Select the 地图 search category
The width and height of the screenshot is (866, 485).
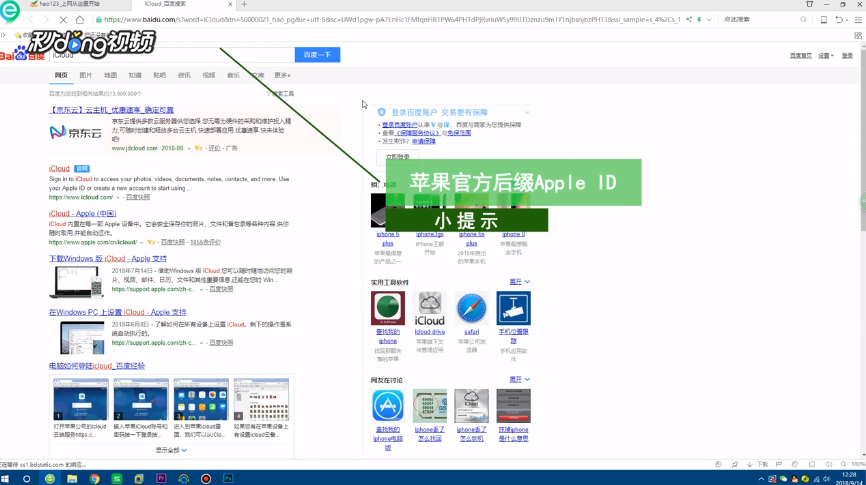[x=110, y=75]
